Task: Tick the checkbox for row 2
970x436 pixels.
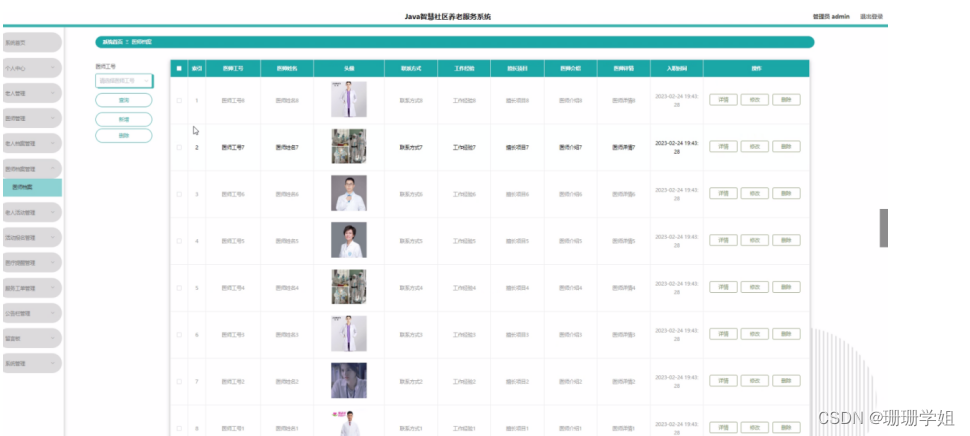Action: [x=179, y=147]
